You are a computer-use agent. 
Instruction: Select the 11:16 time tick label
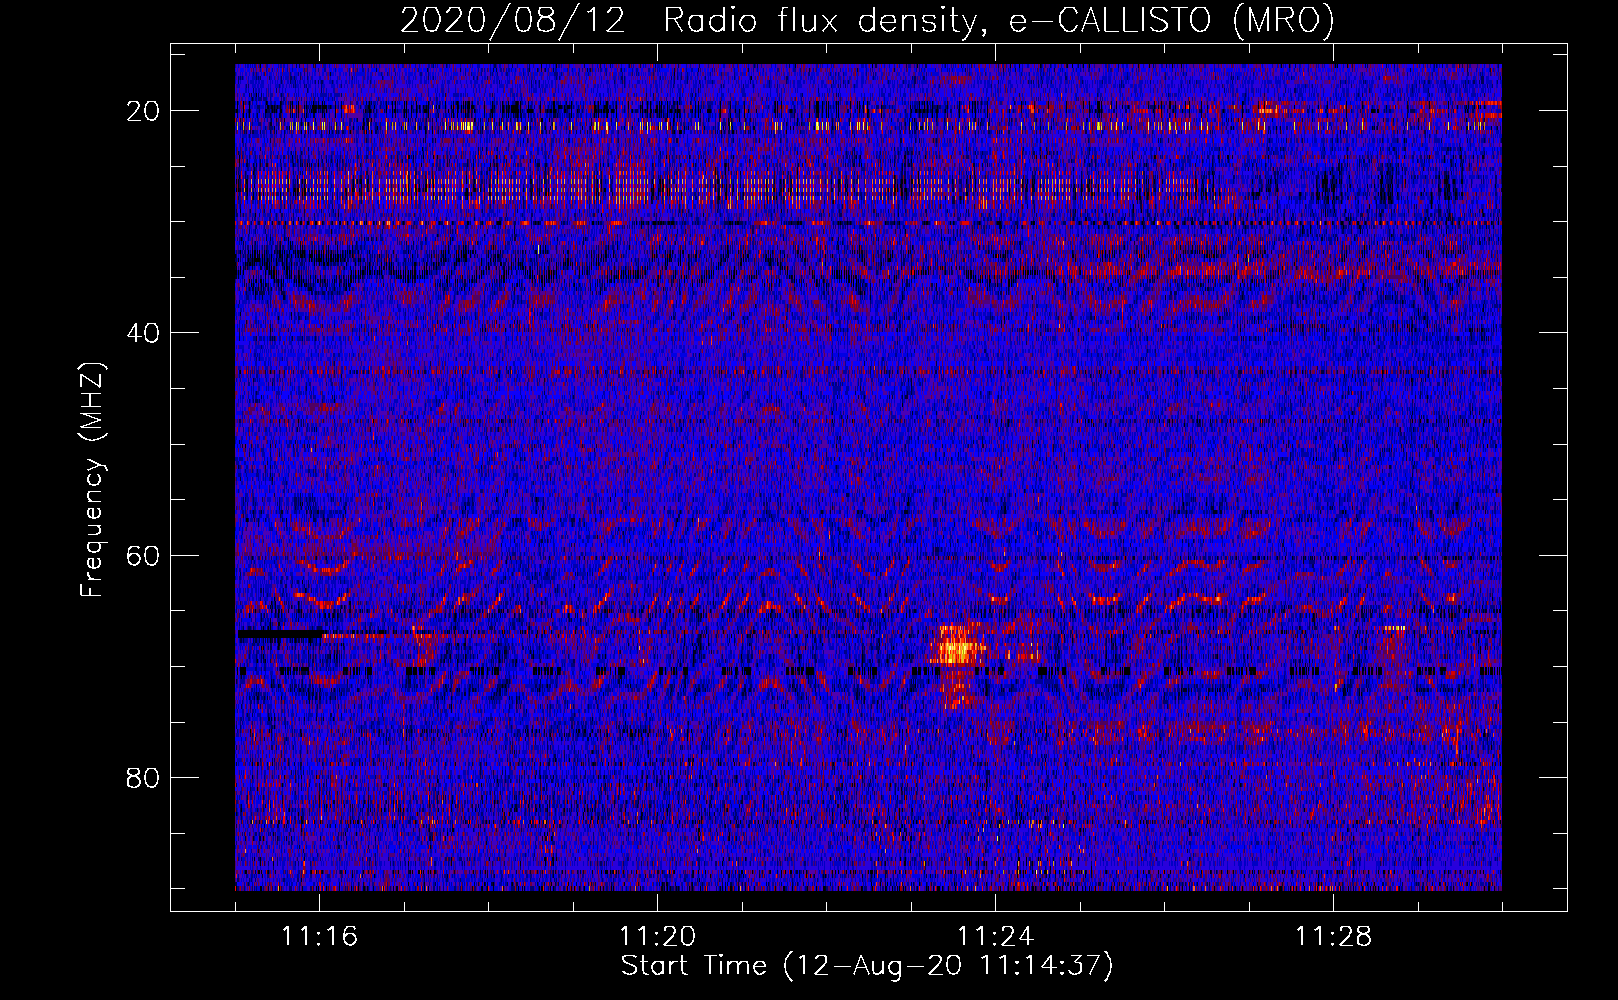[319, 937]
